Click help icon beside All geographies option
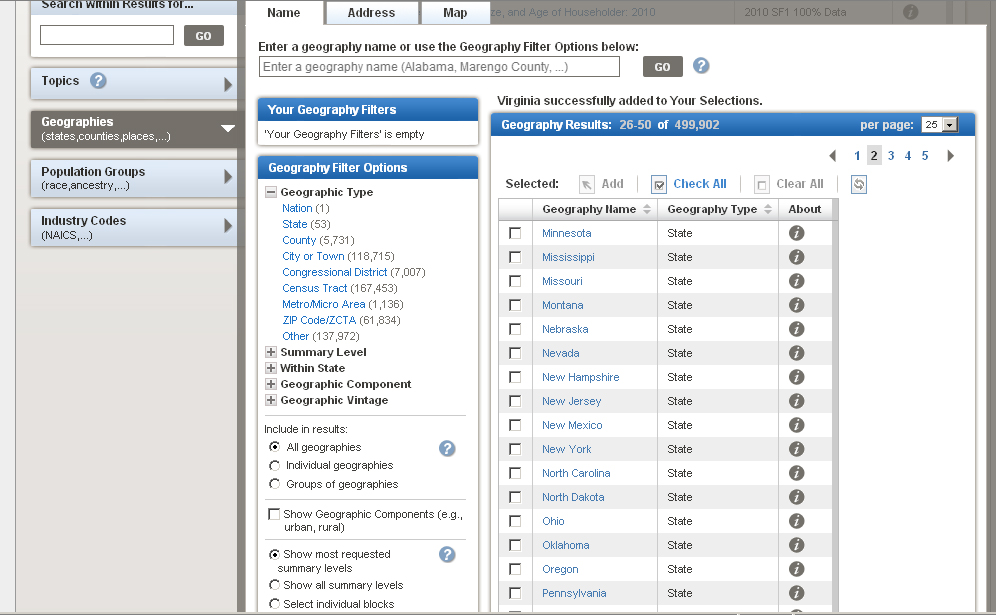Screen dimensions: 996x615 point(447,448)
